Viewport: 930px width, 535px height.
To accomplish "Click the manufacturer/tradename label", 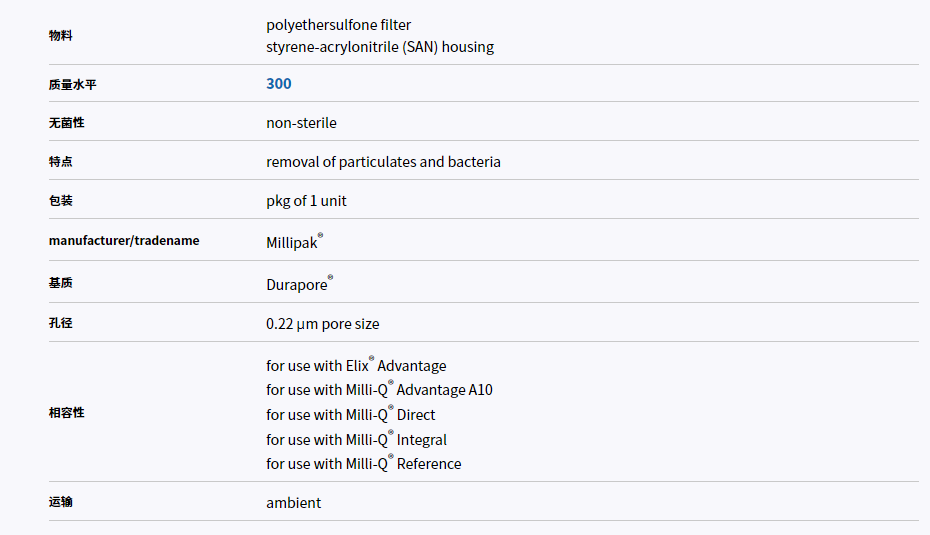I will tap(124, 240).
